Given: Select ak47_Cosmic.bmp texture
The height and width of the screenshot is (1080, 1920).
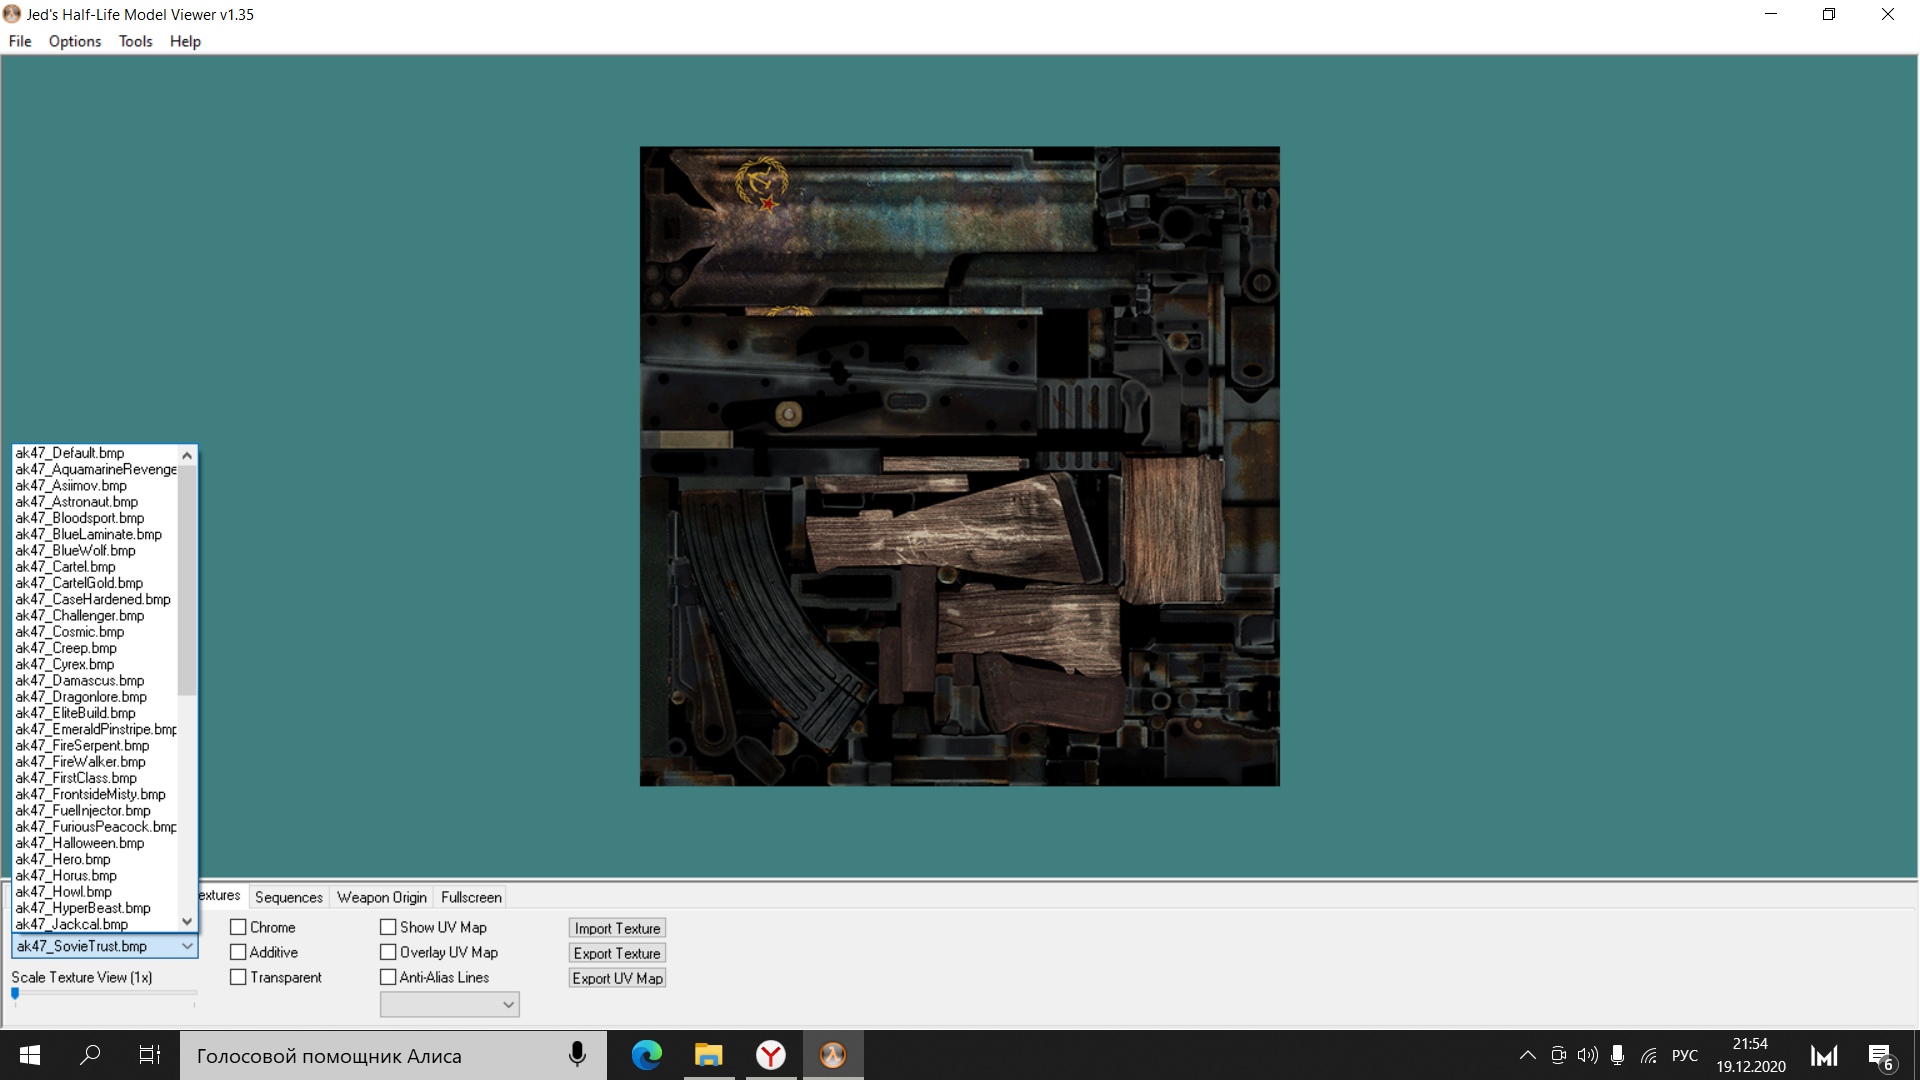Looking at the screenshot, I should [95, 632].
